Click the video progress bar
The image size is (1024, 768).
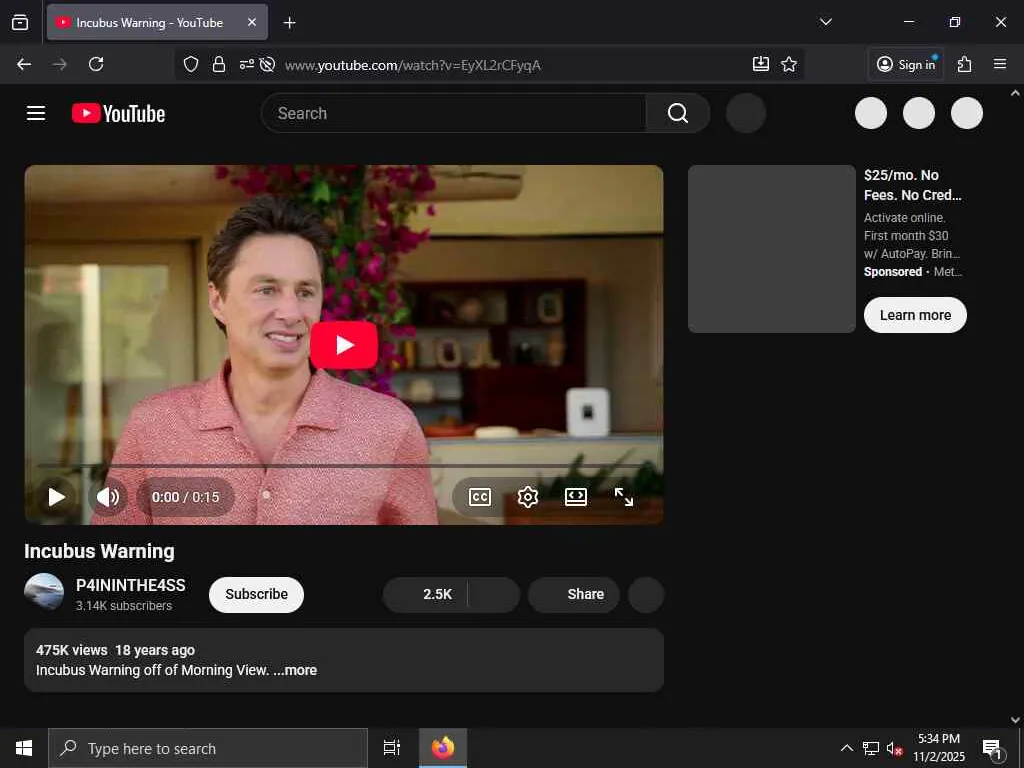pyautogui.click(x=344, y=465)
